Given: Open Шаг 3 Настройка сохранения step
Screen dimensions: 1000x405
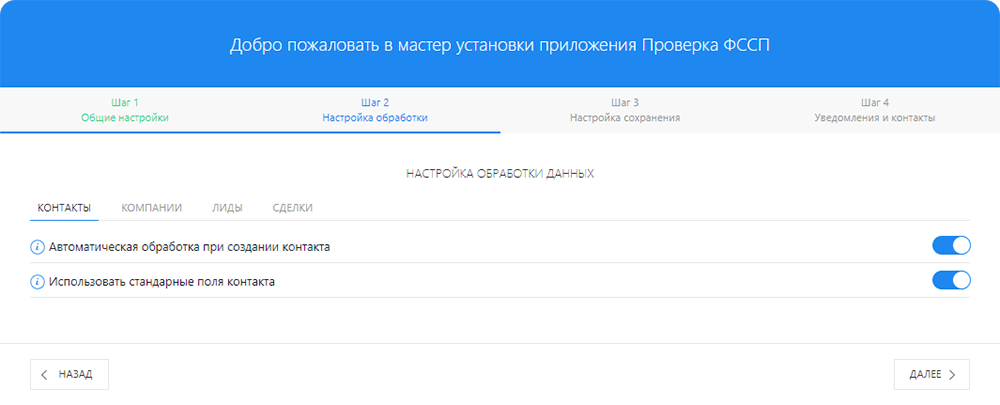Looking at the screenshot, I should 625,110.
